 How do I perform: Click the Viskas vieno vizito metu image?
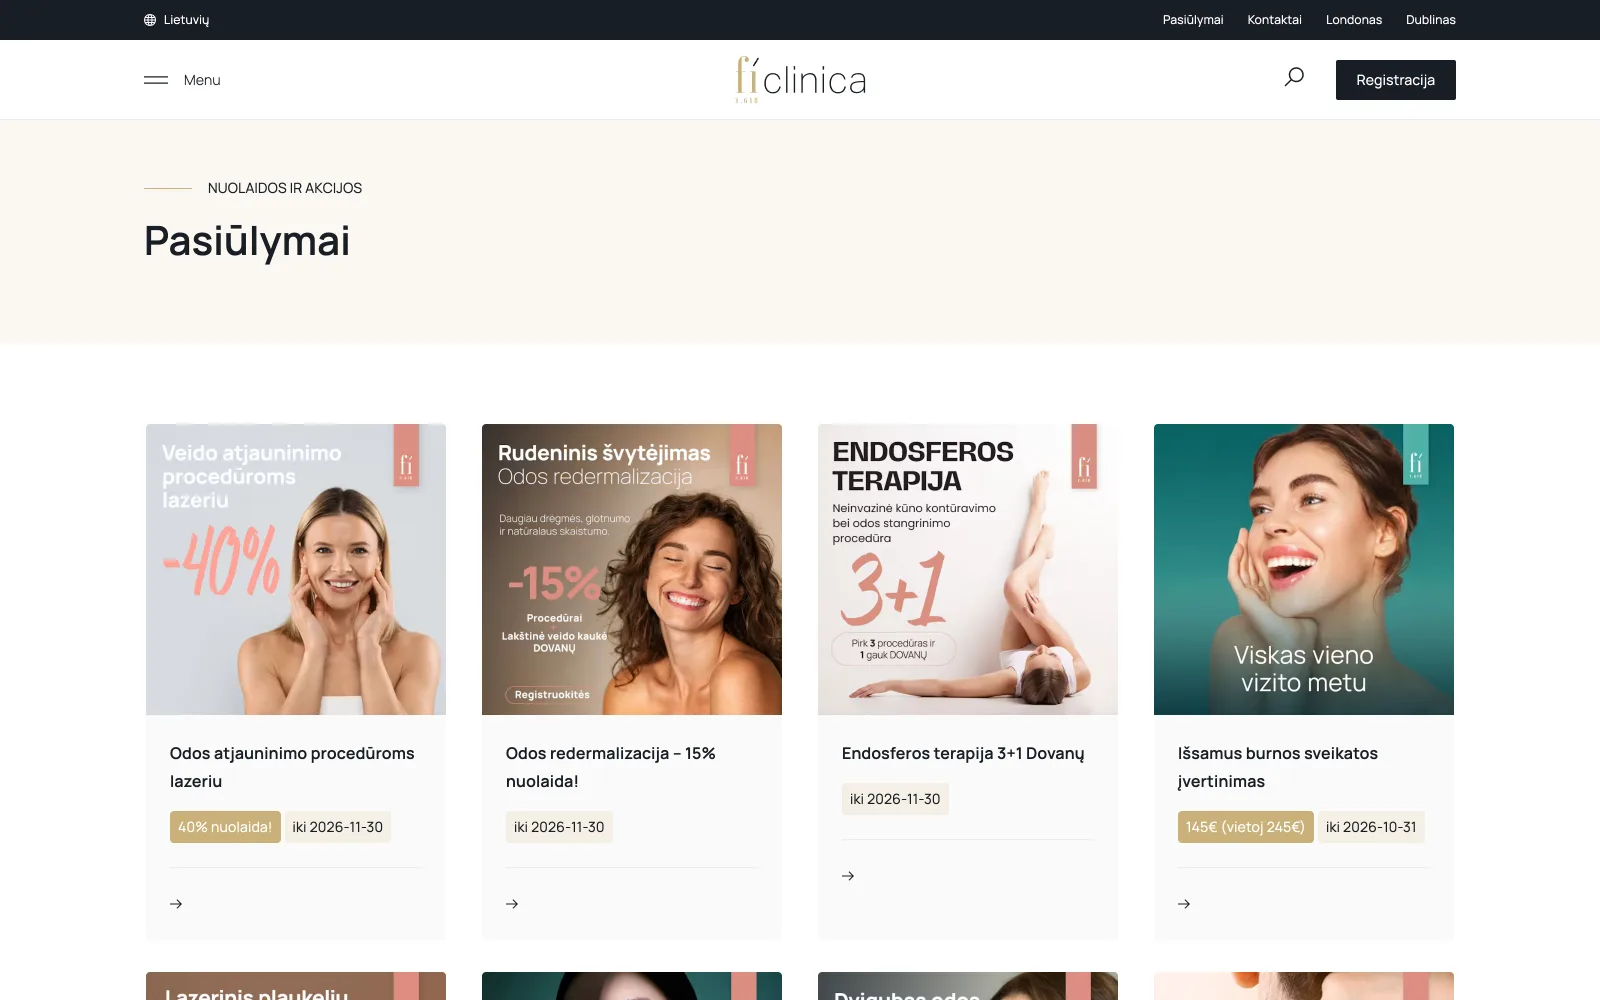[x=1304, y=569]
